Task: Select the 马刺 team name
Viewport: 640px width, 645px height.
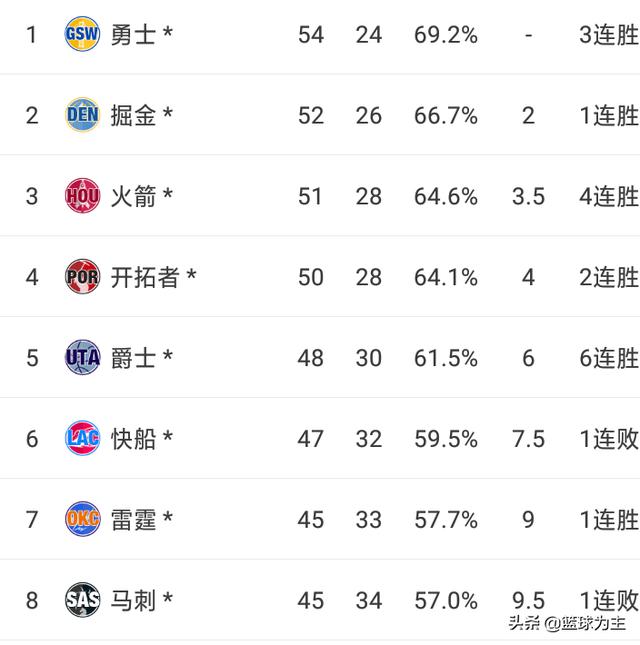Action: [133, 601]
